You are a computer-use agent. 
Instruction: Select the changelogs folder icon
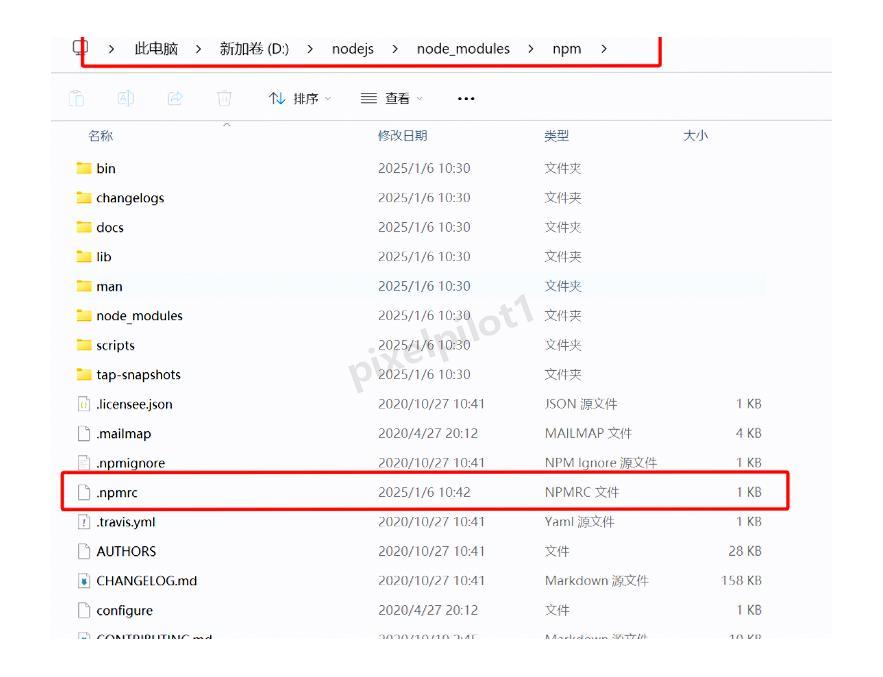click(84, 198)
